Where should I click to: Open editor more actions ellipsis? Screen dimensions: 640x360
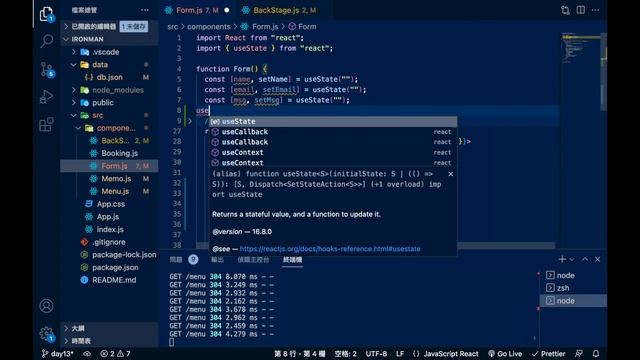point(596,10)
